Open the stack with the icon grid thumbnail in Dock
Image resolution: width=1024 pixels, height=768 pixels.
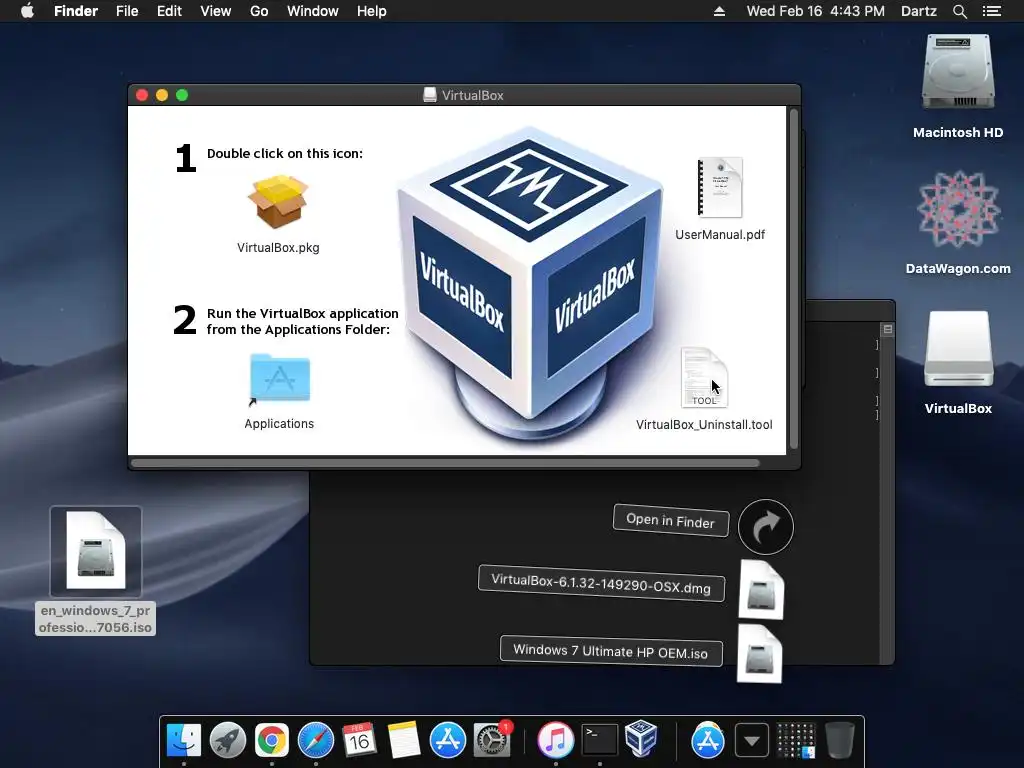pyautogui.click(x=795, y=740)
